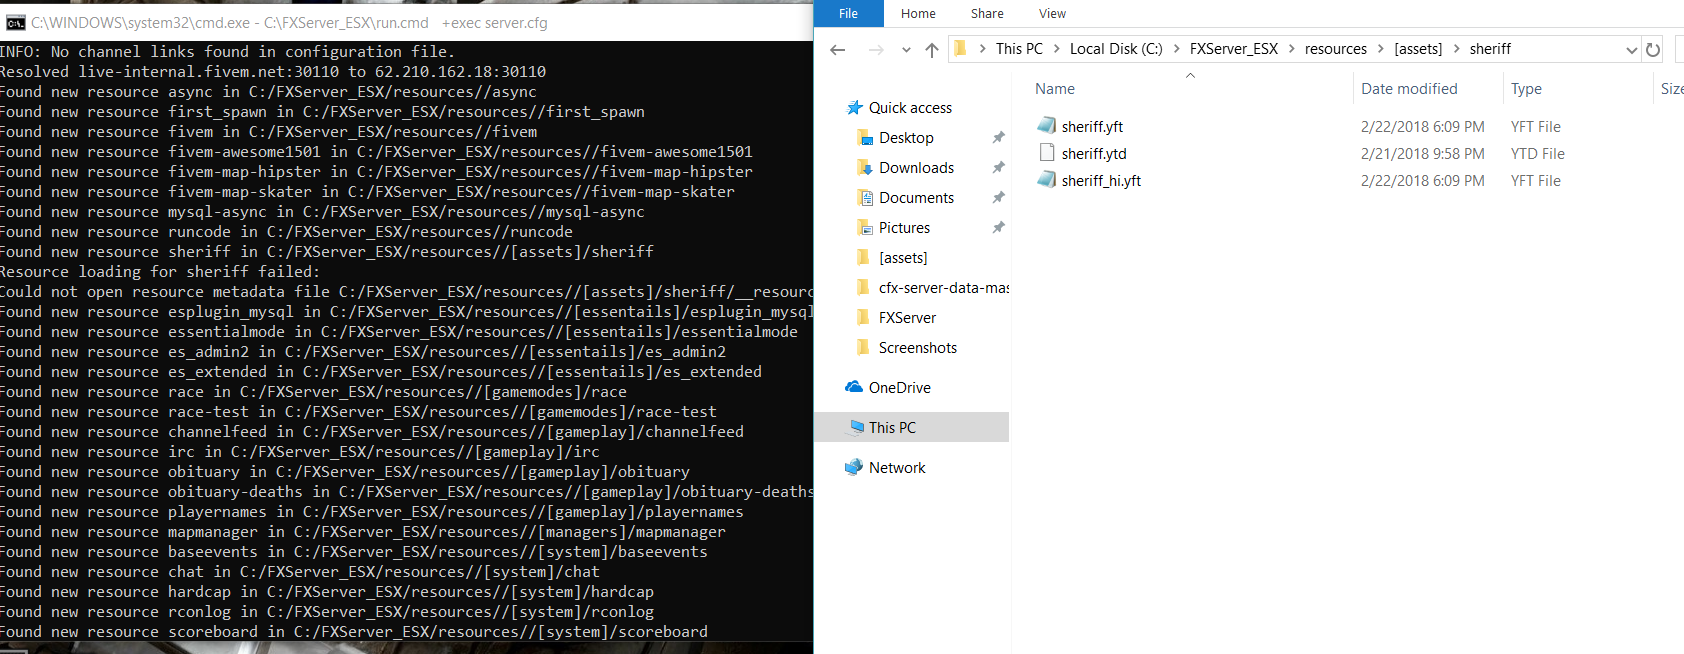Click the Forward arrow in Explorer
1684x654 pixels.
(x=876, y=49)
